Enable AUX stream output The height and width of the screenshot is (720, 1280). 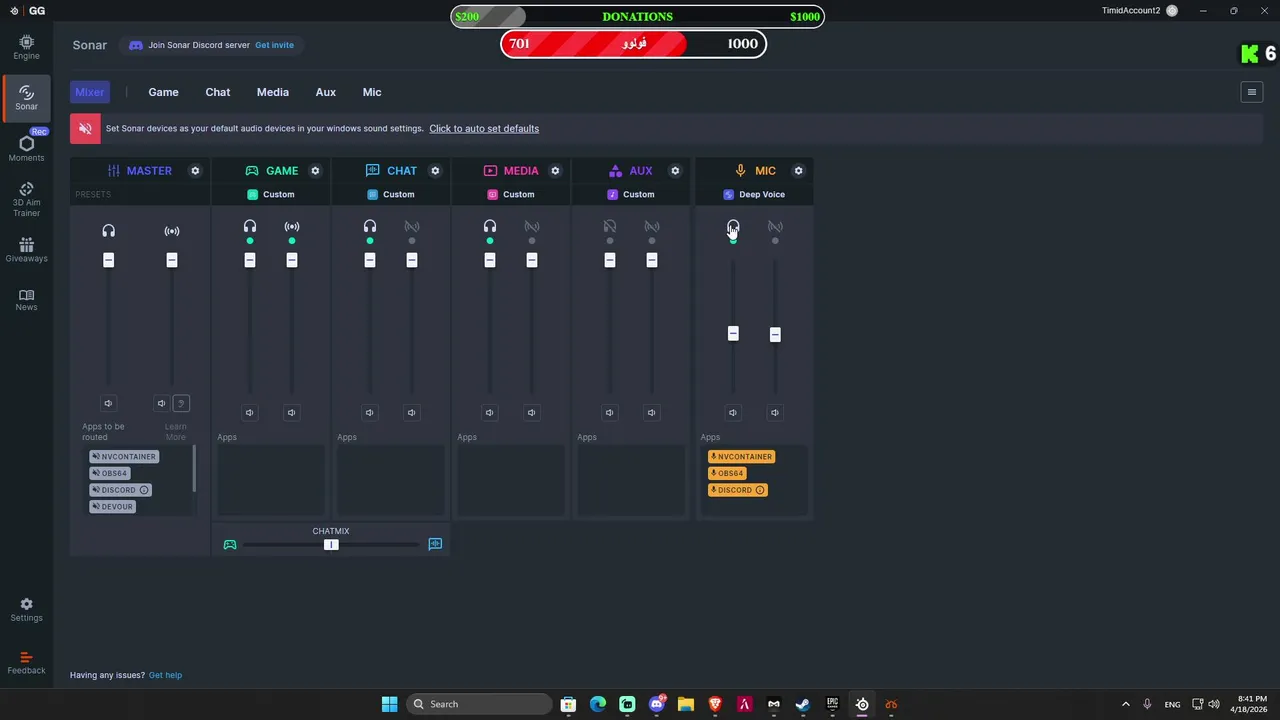tap(652, 227)
